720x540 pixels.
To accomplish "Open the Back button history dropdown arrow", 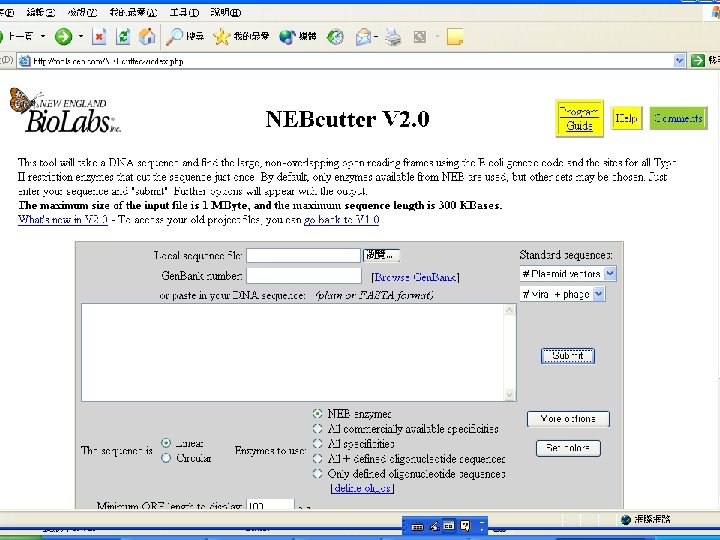I will (x=43, y=36).
